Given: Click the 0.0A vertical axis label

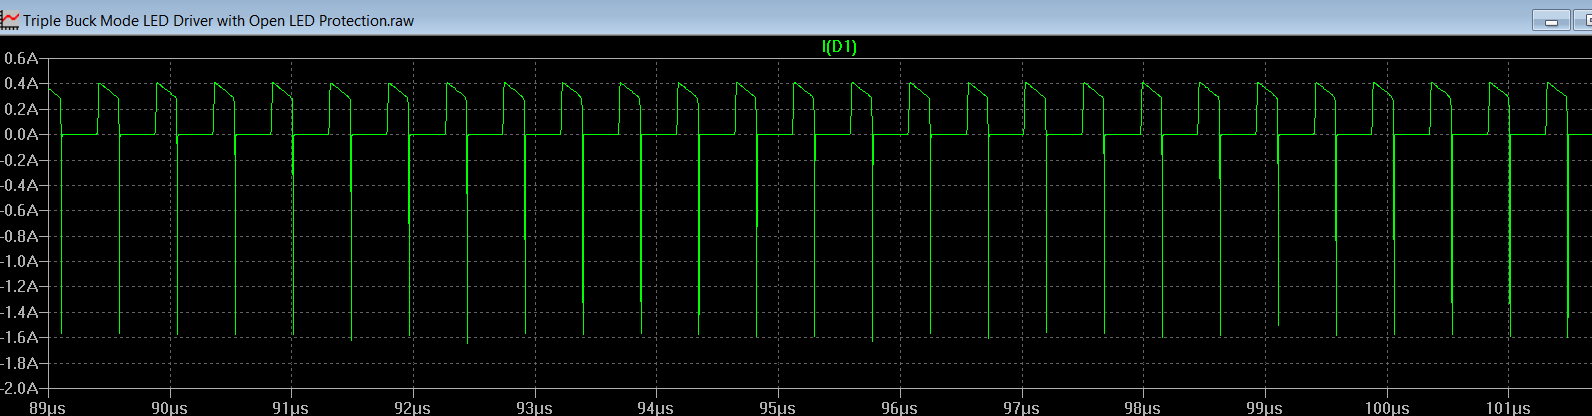Looking at the screenshot, I should tap(20, 135).
